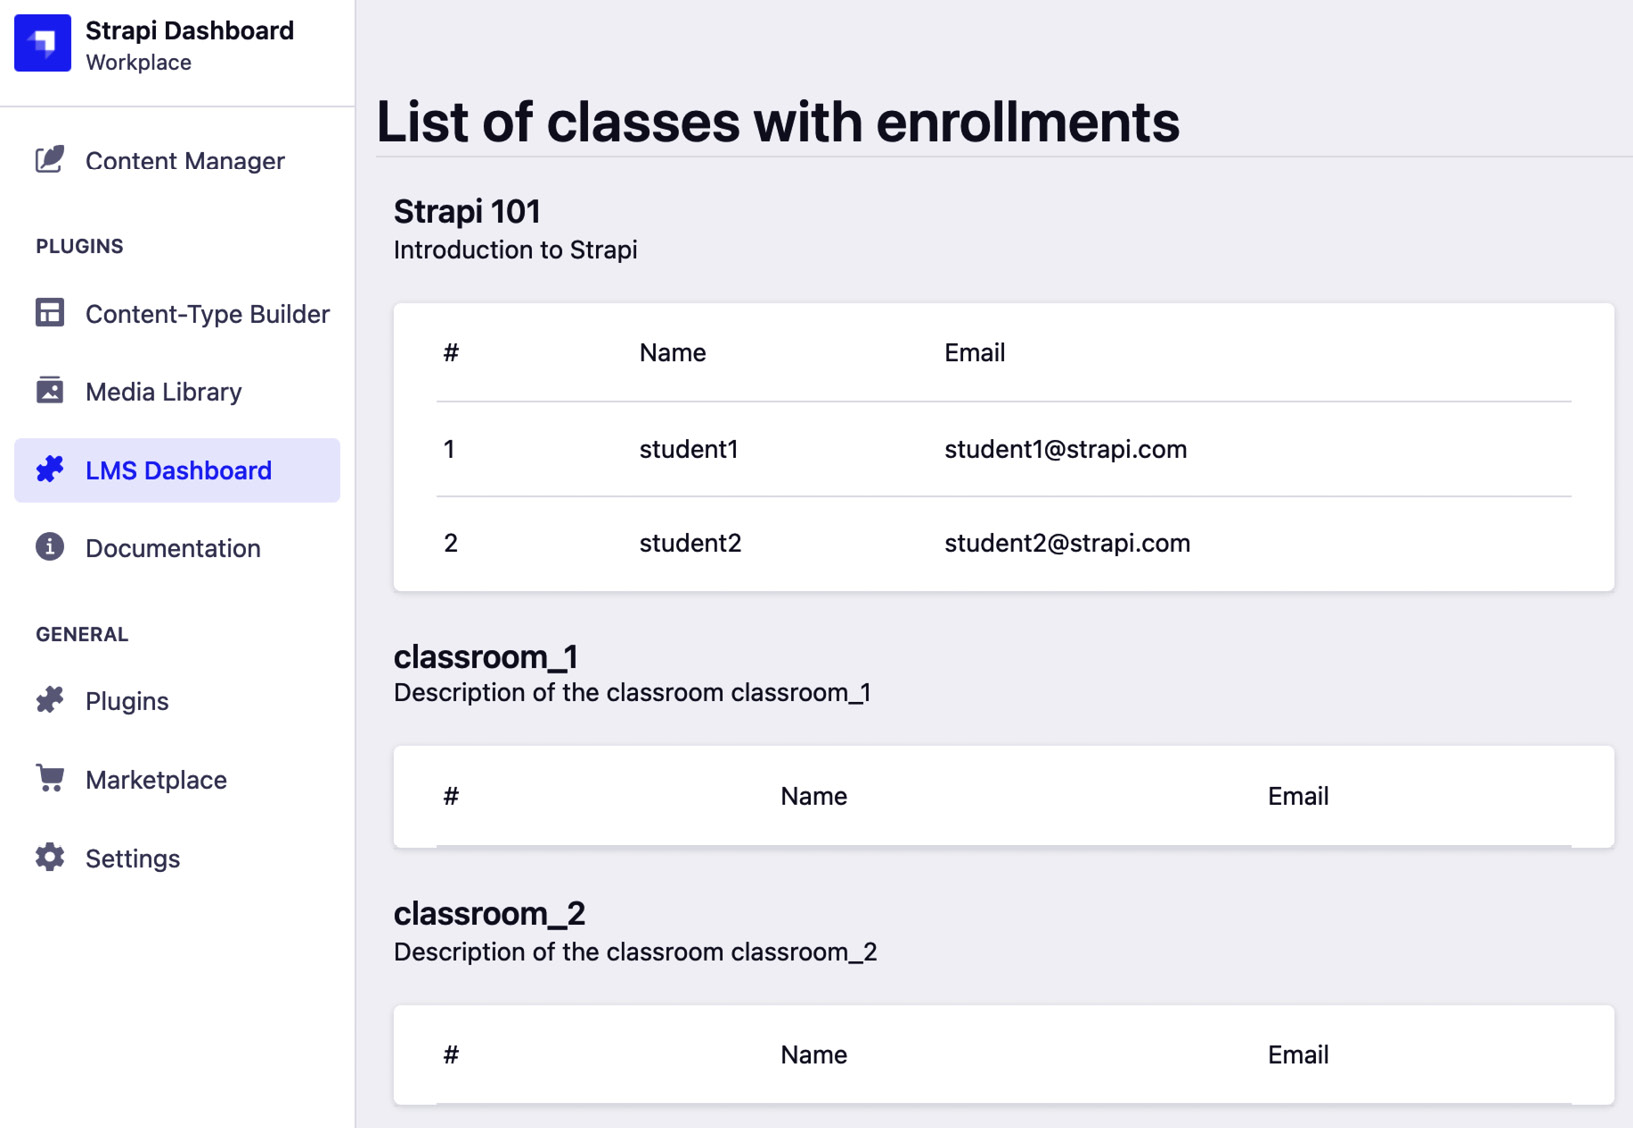Click the Plugins puzzle piece icon
This screenshot has width=1633, height=1128.
[50, 700]
